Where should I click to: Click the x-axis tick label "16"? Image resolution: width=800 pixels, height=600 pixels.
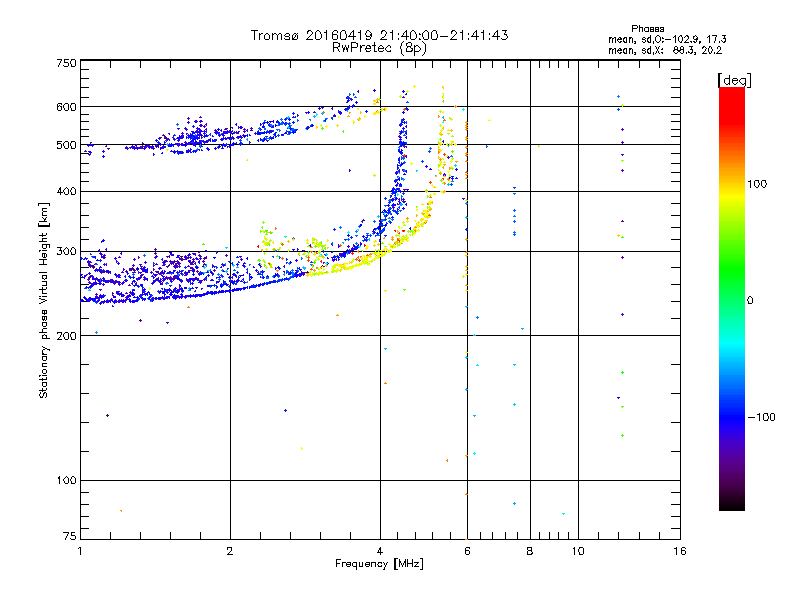pos(680,551)
